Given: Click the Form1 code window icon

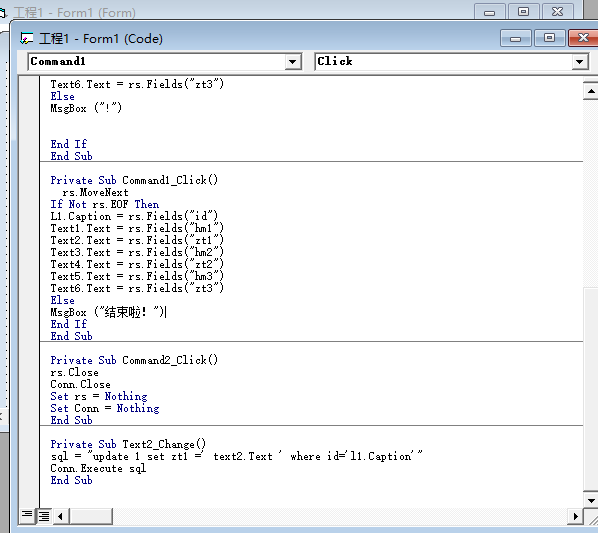Looking at the screenshot, I should [x=26, y=39].
